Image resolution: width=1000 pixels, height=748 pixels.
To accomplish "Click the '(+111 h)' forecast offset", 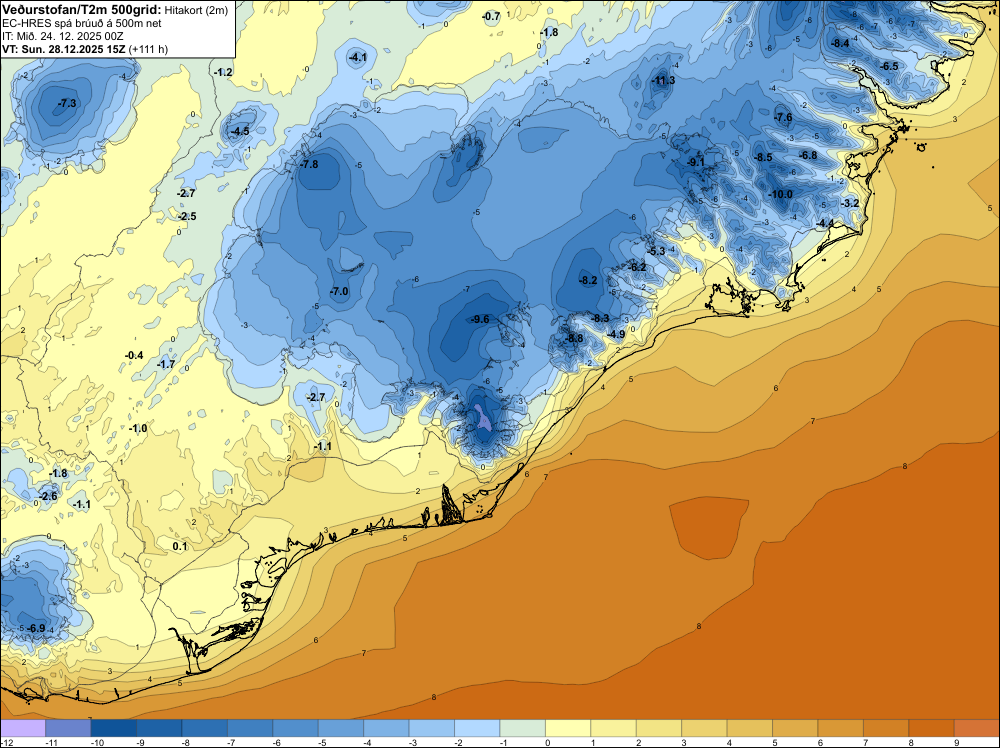I will 149,49.
